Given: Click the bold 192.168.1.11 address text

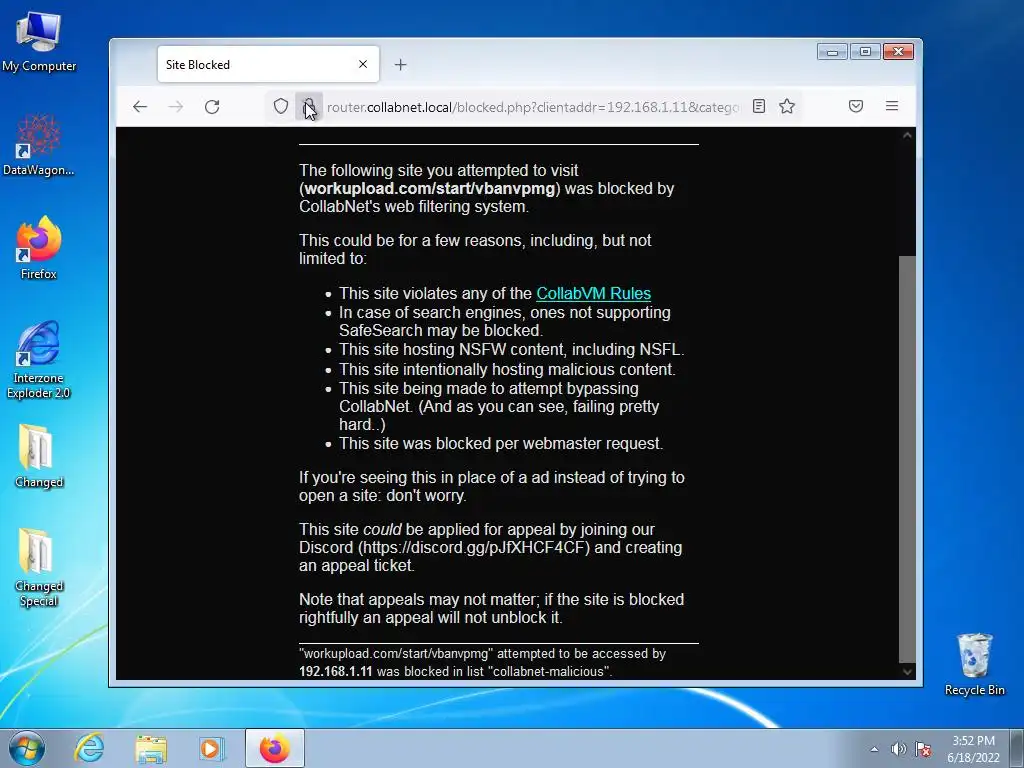Looking at the screenshot, I should coord(336,671).
